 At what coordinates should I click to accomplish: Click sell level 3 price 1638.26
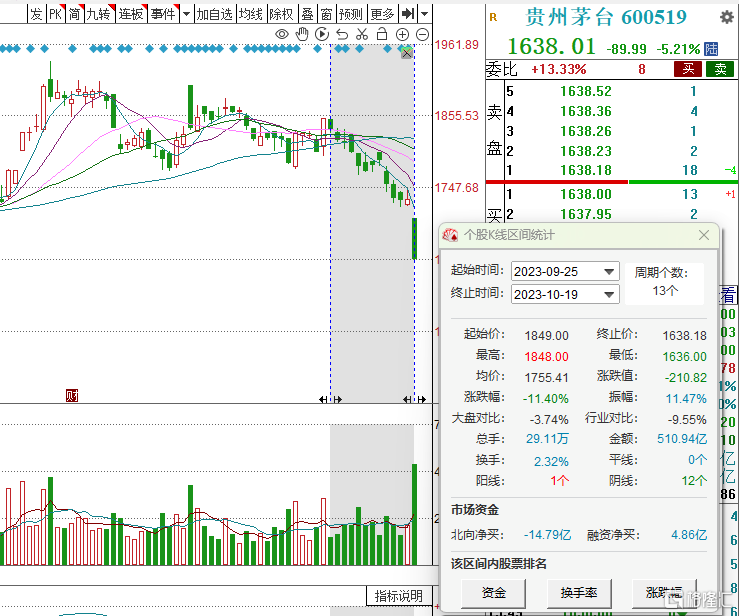586,131
